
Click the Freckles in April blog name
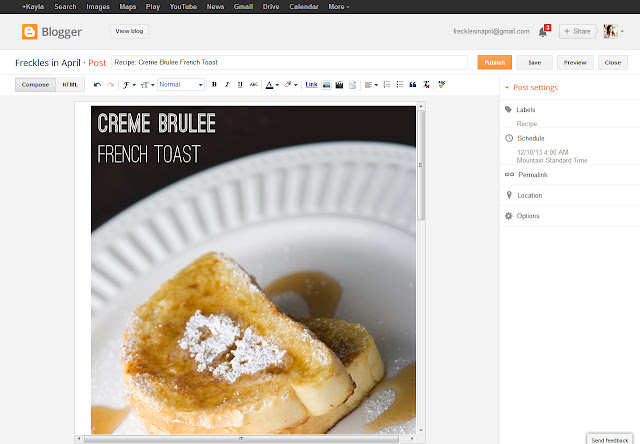tap(48, 62)
